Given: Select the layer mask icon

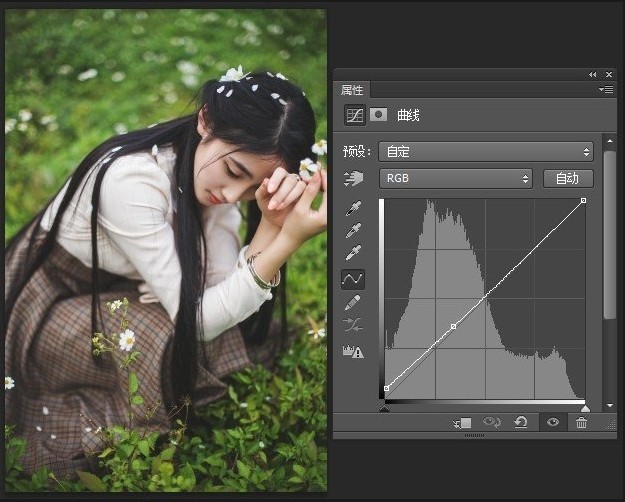Looking at the screenshot, I should click(378, 115).
